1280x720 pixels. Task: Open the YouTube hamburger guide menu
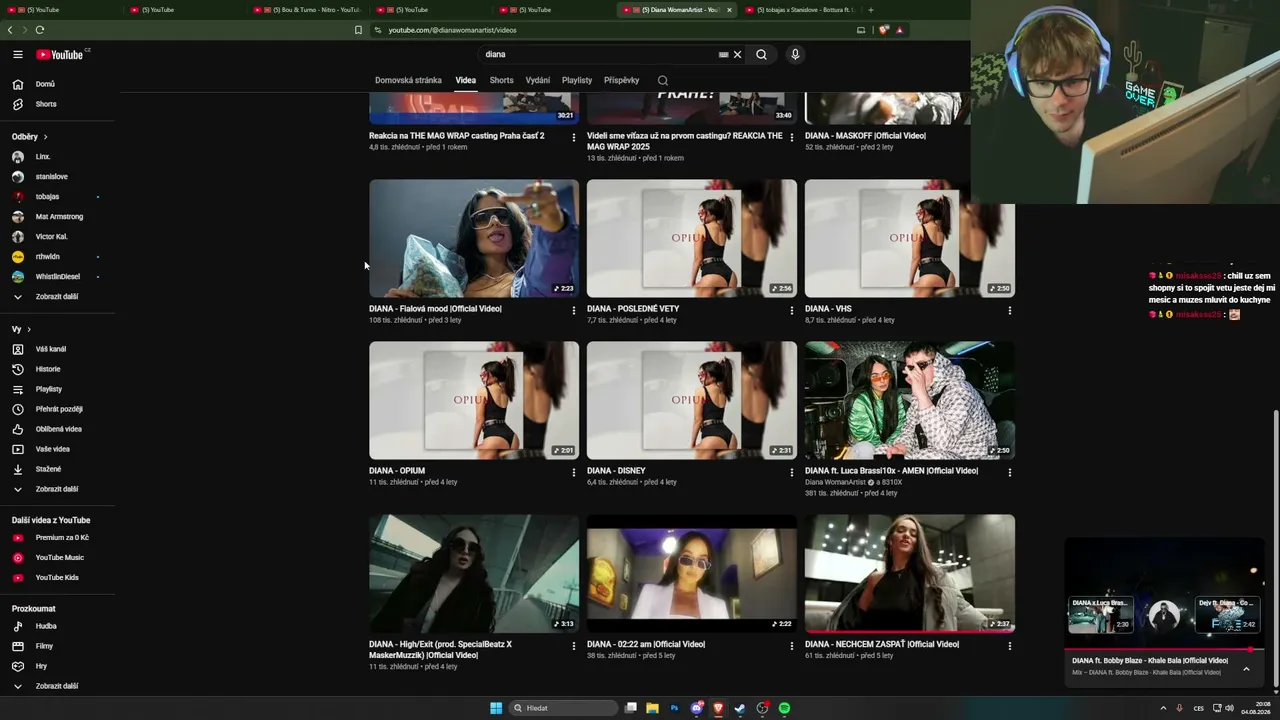click(17, 55)
